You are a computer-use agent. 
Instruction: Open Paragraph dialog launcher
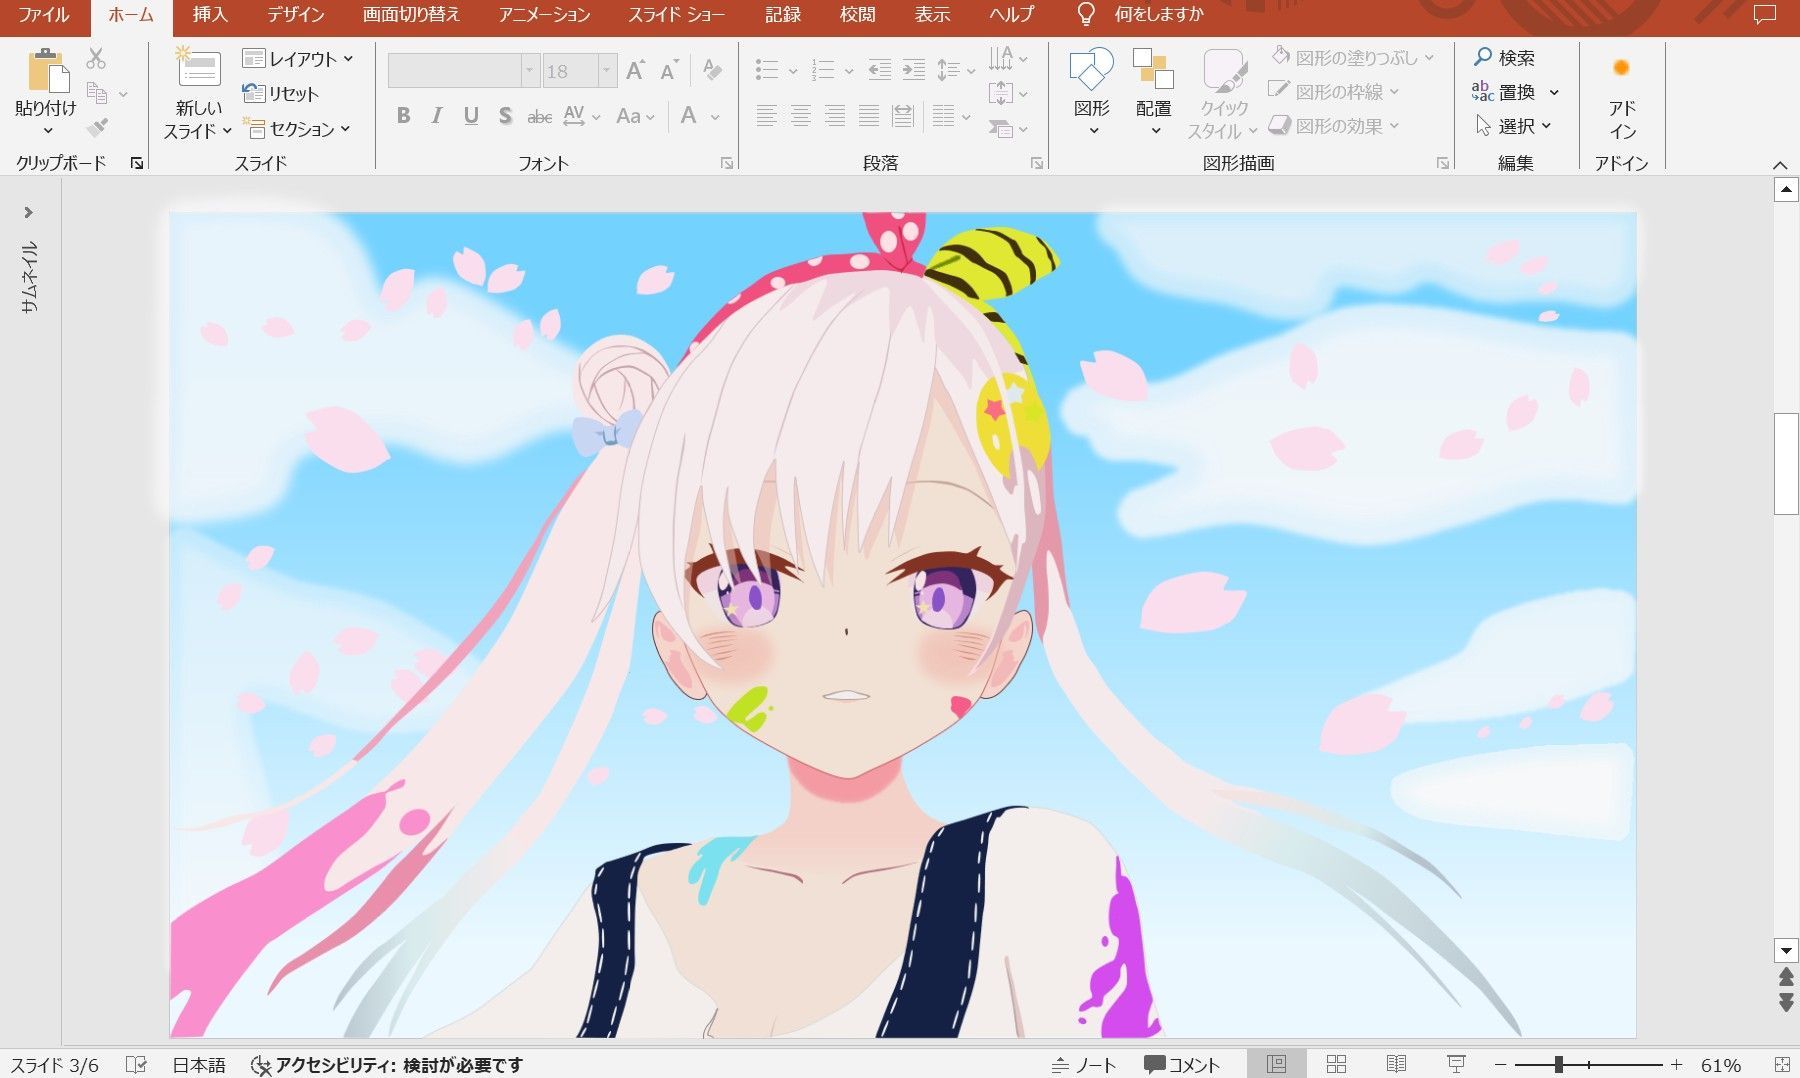click(1037, 163)
